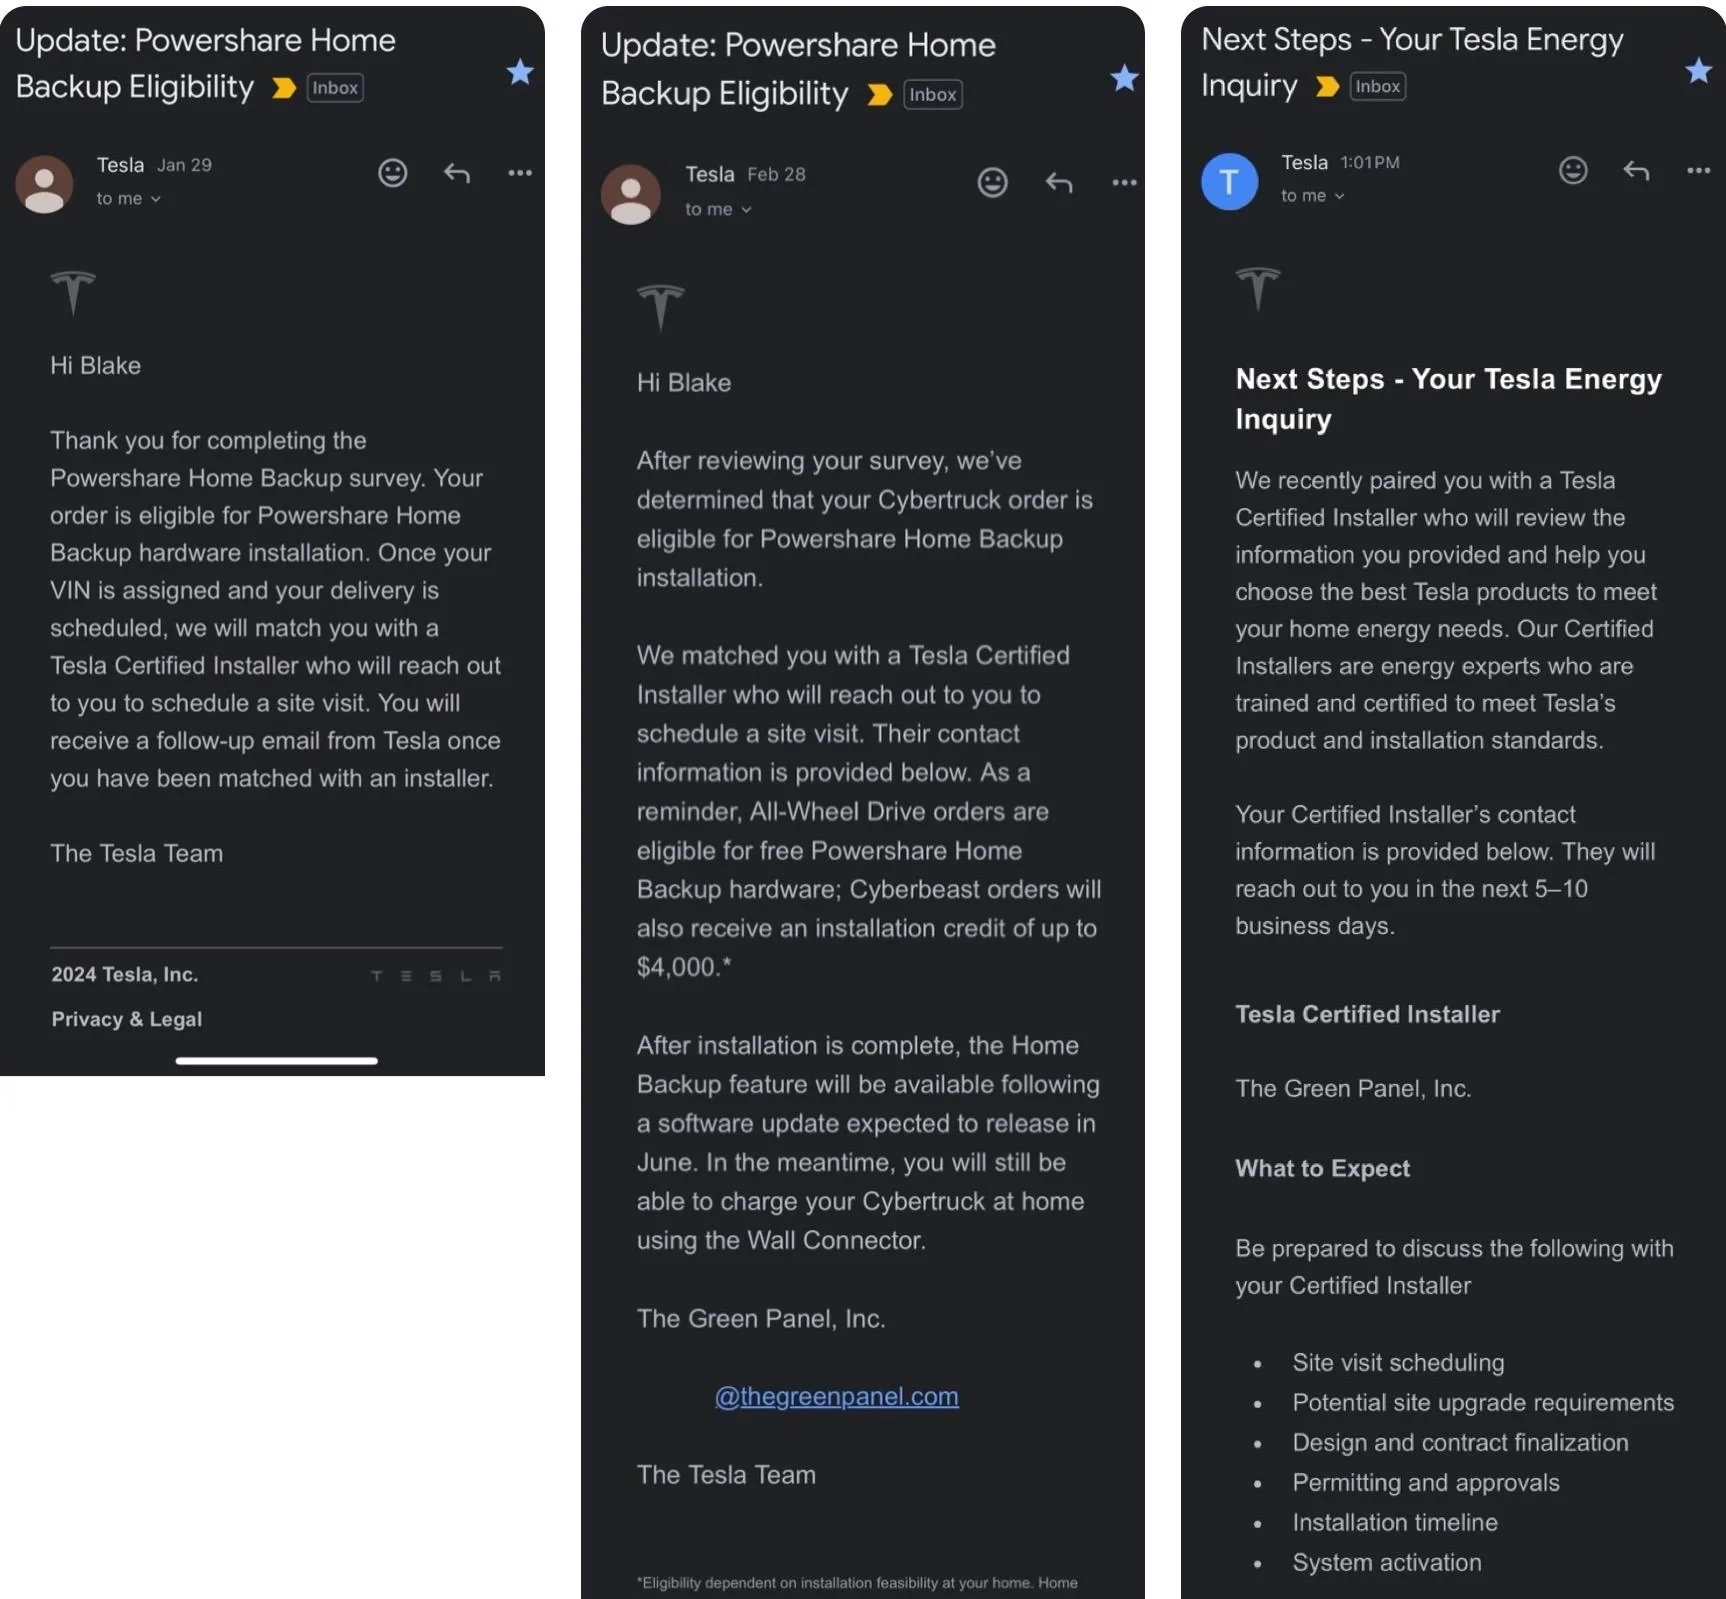Open the Privacy & Legal link
The width and height of the screenshot is (1726, 1599).
pyautogui.click(x=127, y=1019)
